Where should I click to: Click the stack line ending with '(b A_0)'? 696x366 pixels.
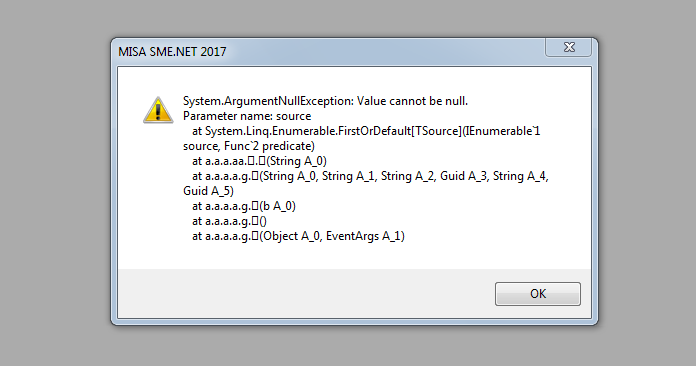244,206
